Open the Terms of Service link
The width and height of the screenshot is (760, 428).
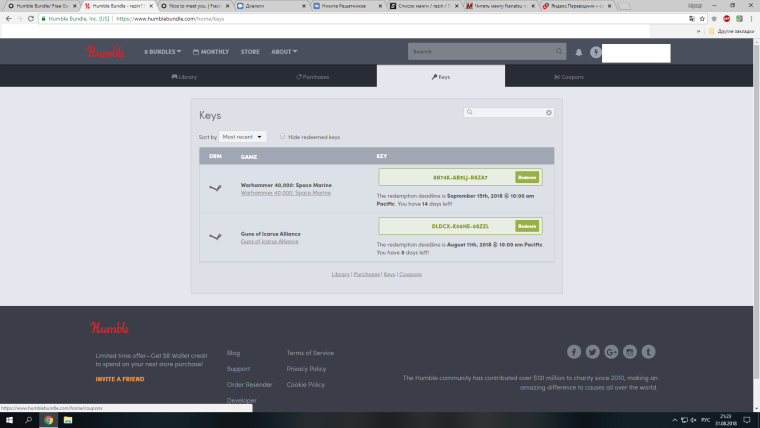coord(310,353)
